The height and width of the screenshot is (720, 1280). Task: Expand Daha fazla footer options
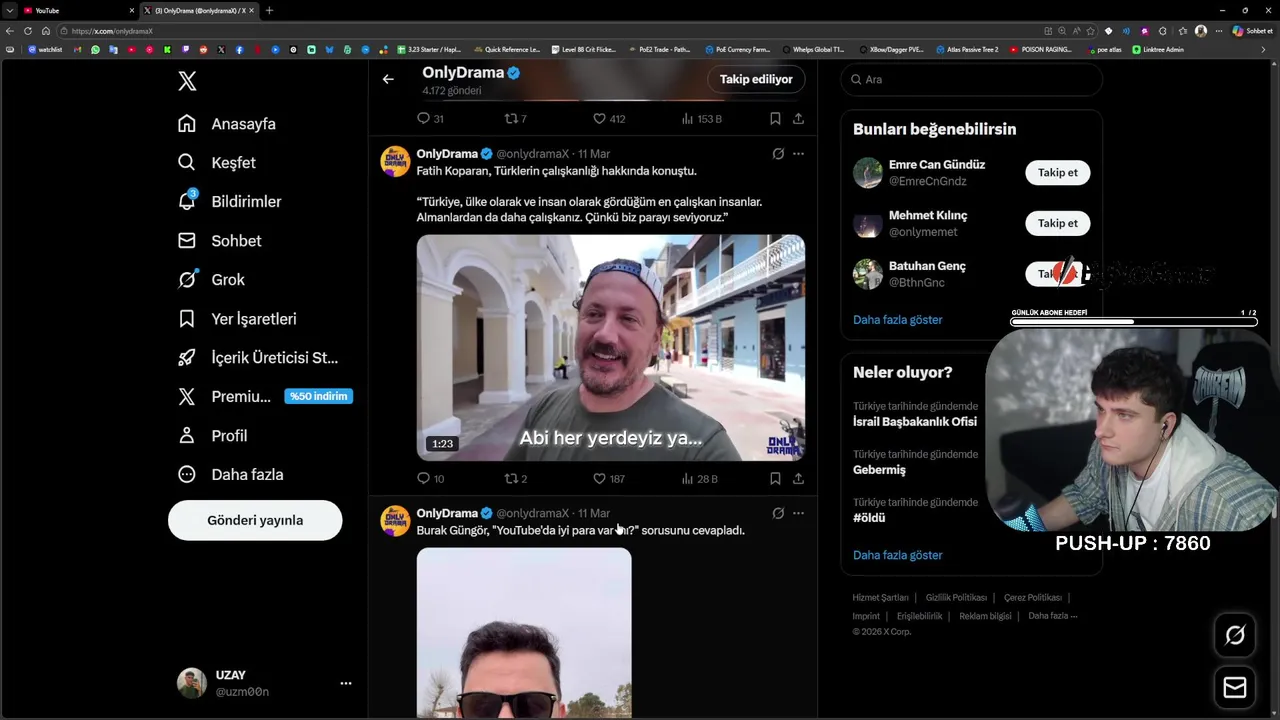coord(1053,616)
